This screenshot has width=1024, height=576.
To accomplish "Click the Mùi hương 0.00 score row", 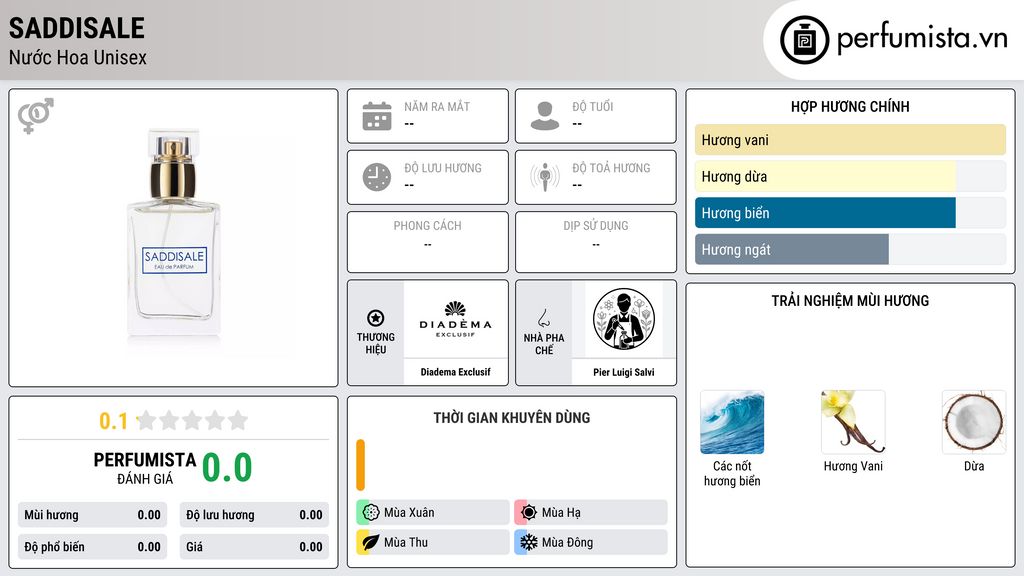I will [93, 515].
